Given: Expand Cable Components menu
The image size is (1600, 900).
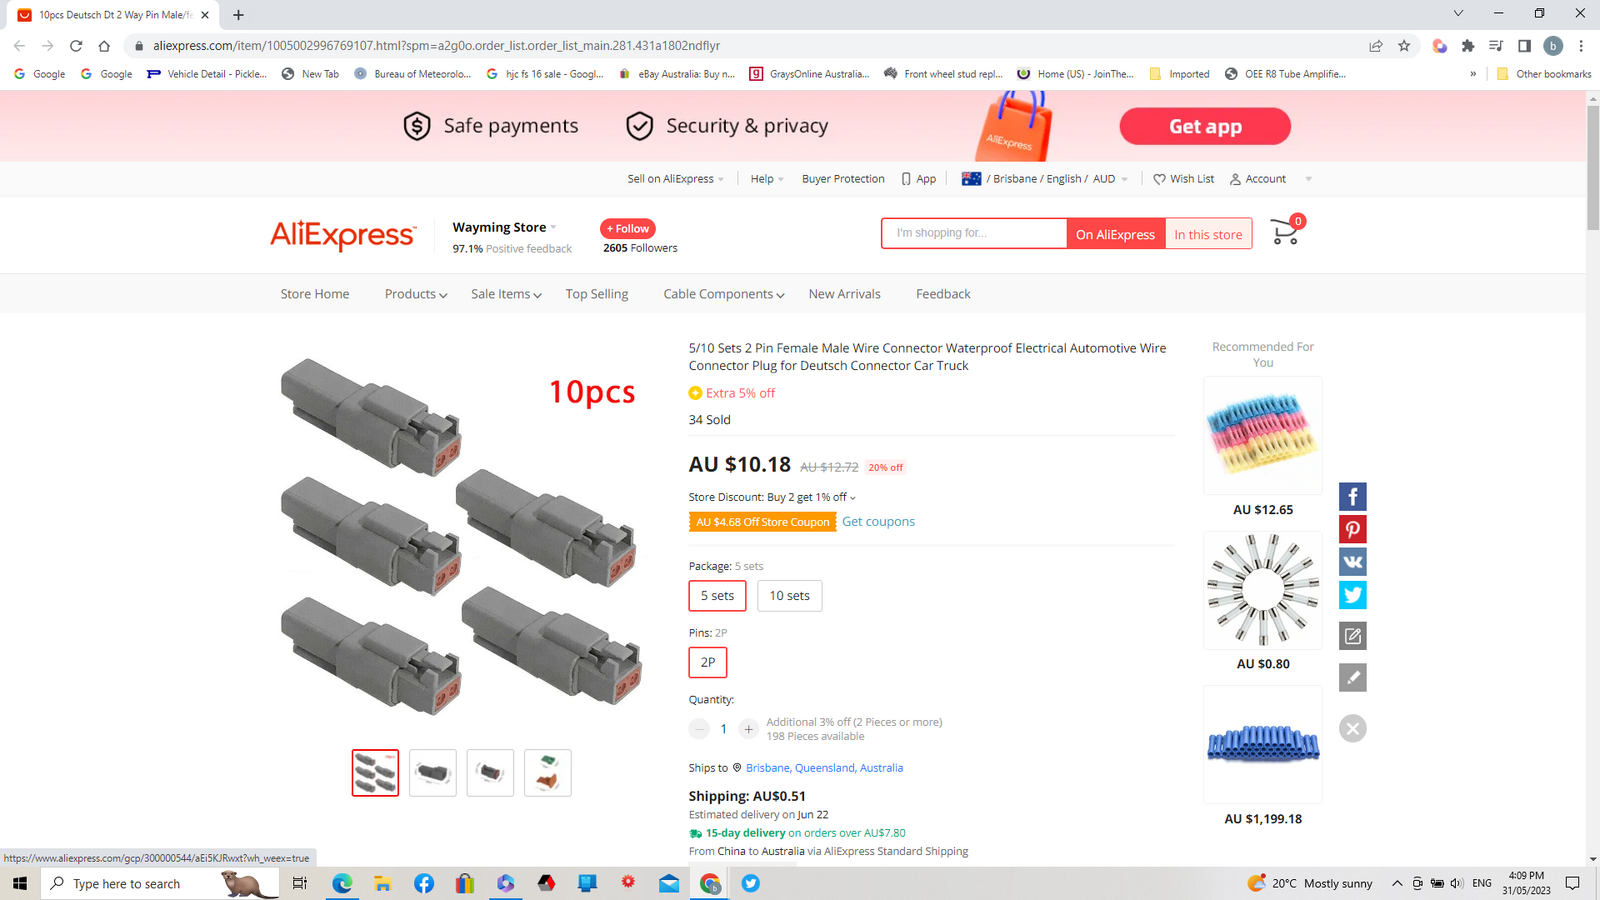Looking at the screenshot, I should (724, 294).
